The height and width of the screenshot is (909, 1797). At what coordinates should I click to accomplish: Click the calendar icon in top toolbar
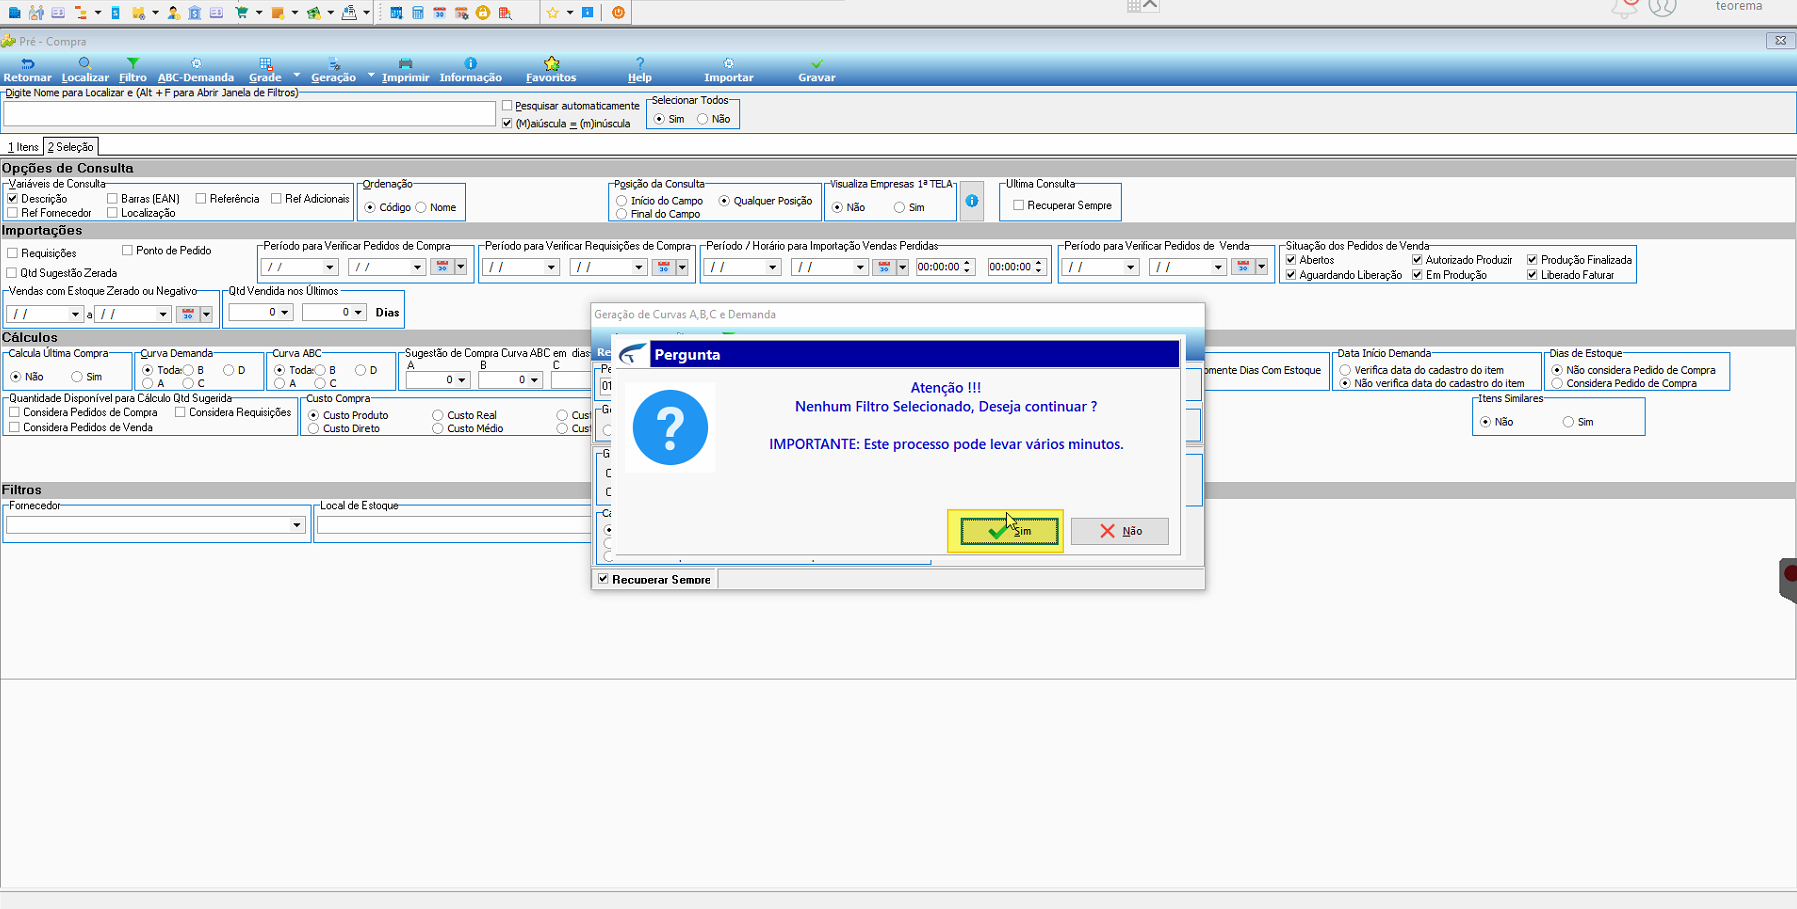(439, 13)
